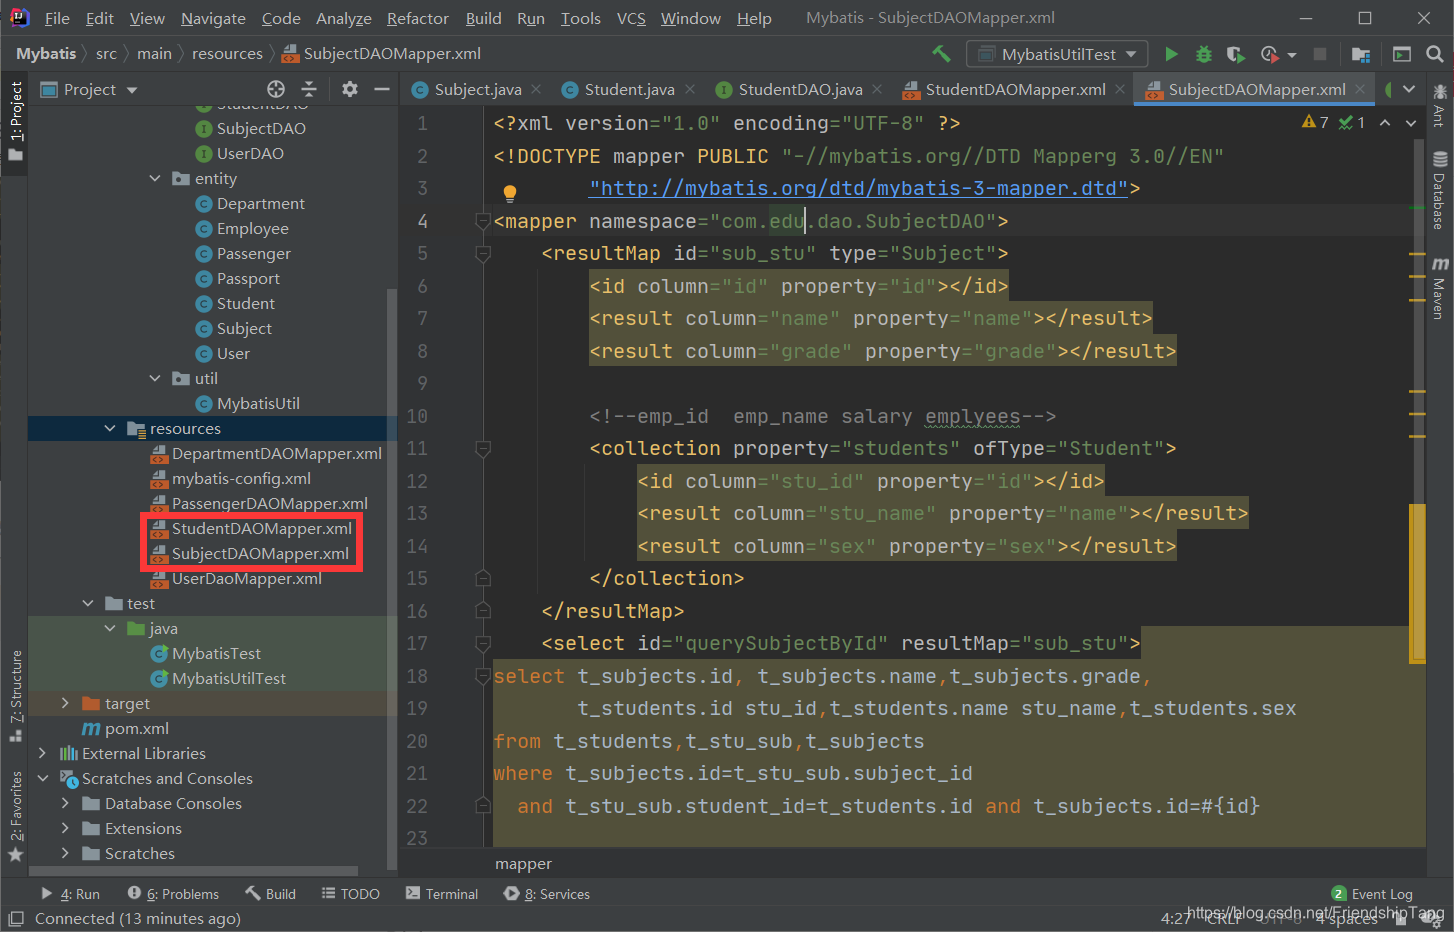Screen dimensions: 1454x932
Task: Open the Event Log button
Action: coord(1372,894)
